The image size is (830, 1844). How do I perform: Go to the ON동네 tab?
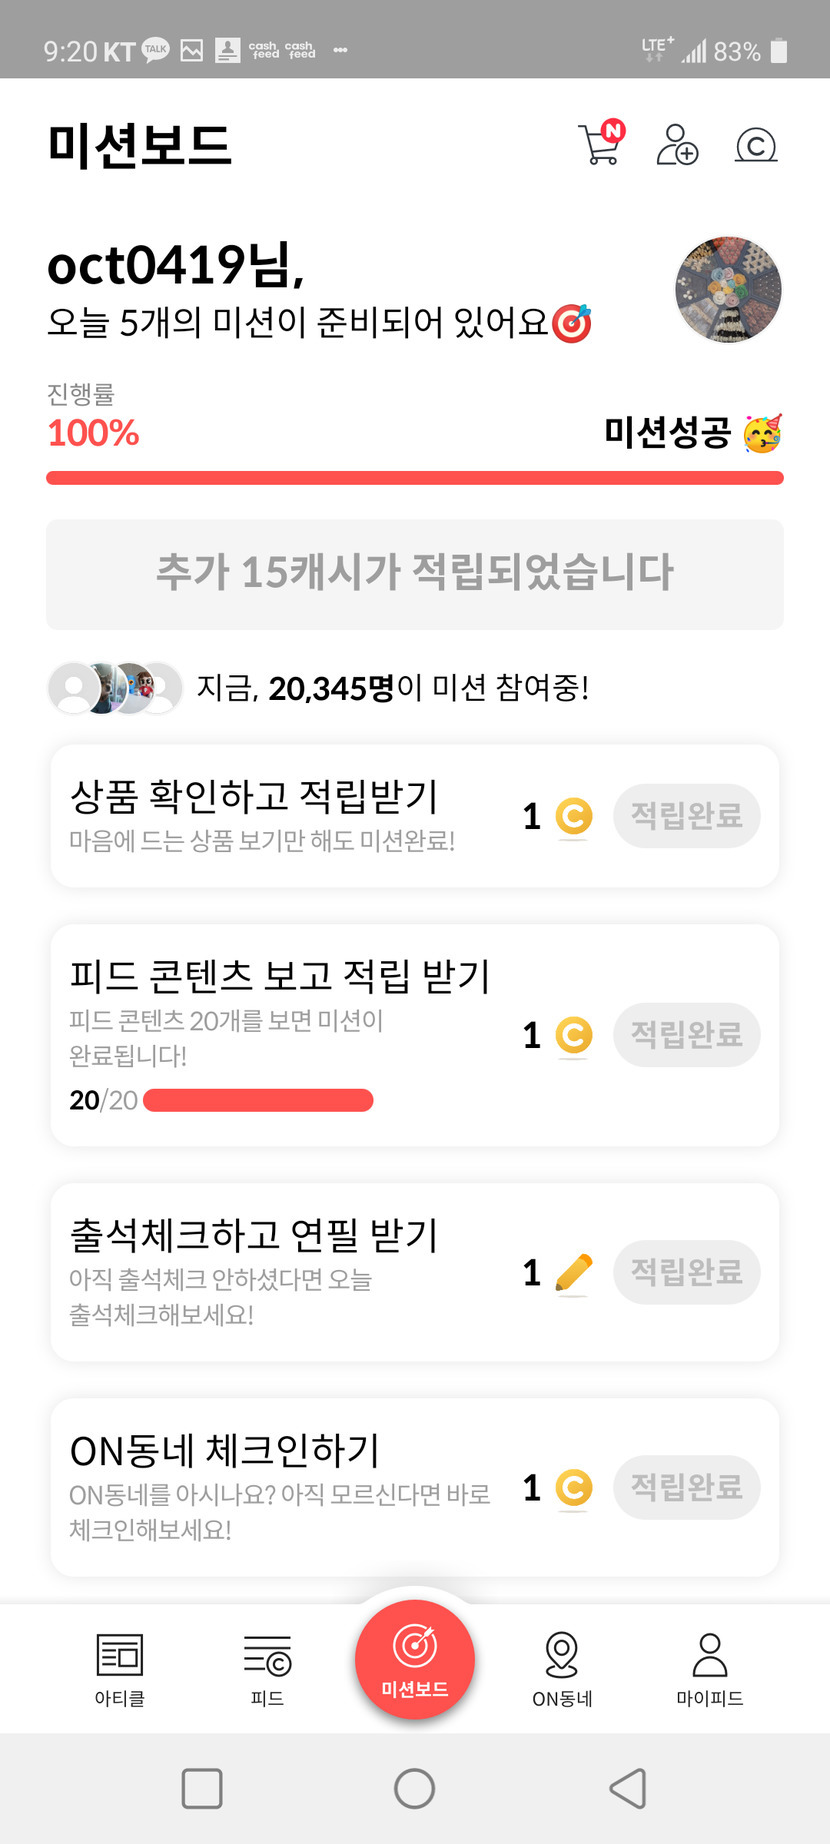562,1669
